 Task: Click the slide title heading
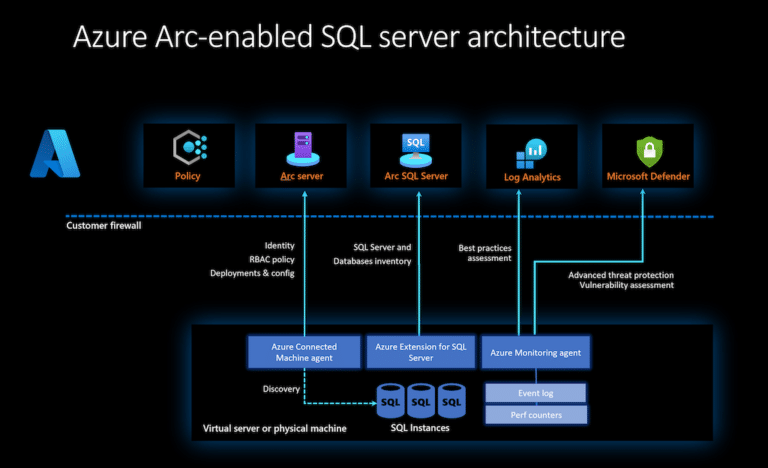pos(349,37)
